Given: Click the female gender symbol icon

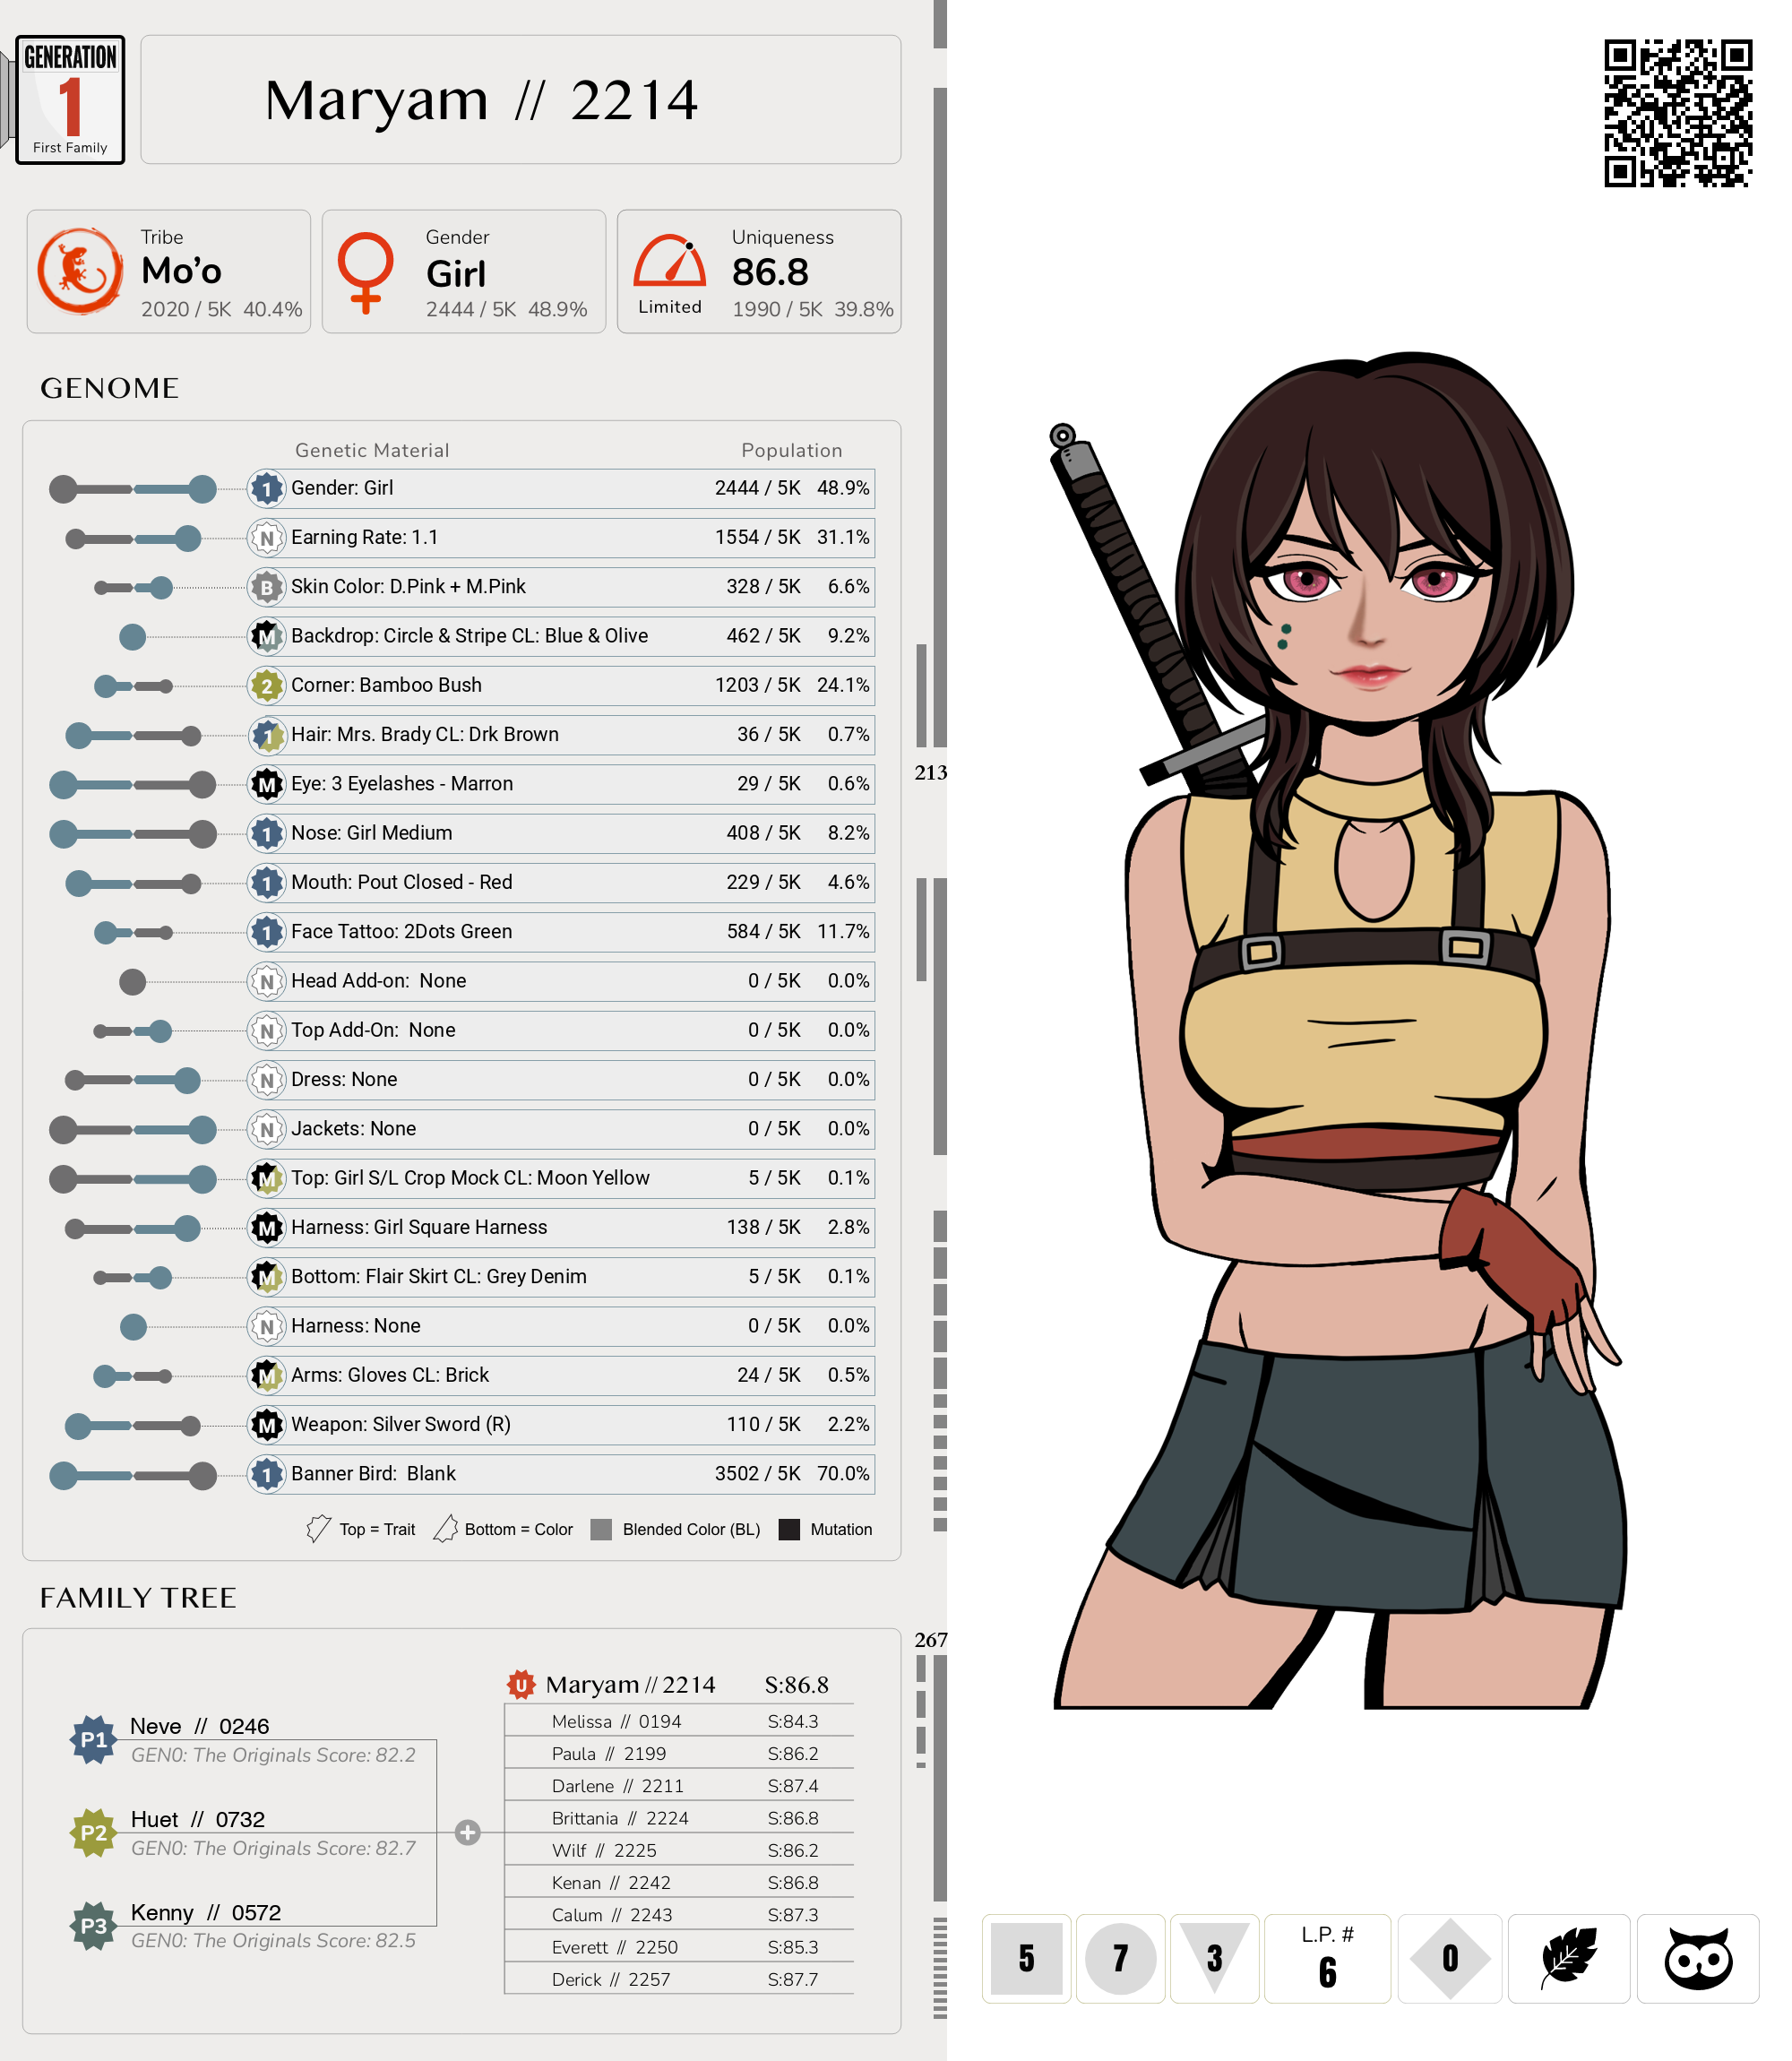Looking at the screenshot, I should point(365,272).
